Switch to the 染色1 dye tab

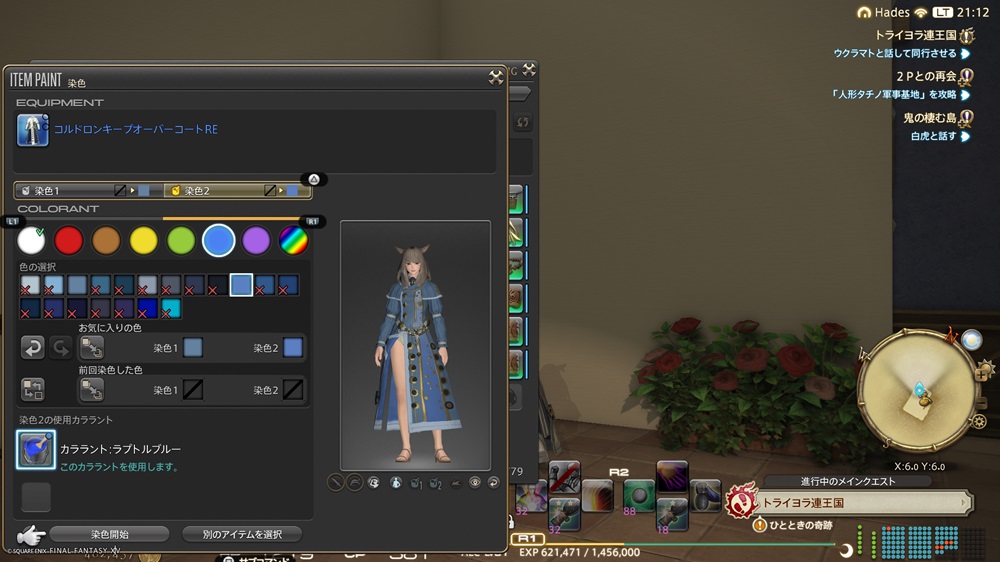pyautogui.click(x=89, y=190)
